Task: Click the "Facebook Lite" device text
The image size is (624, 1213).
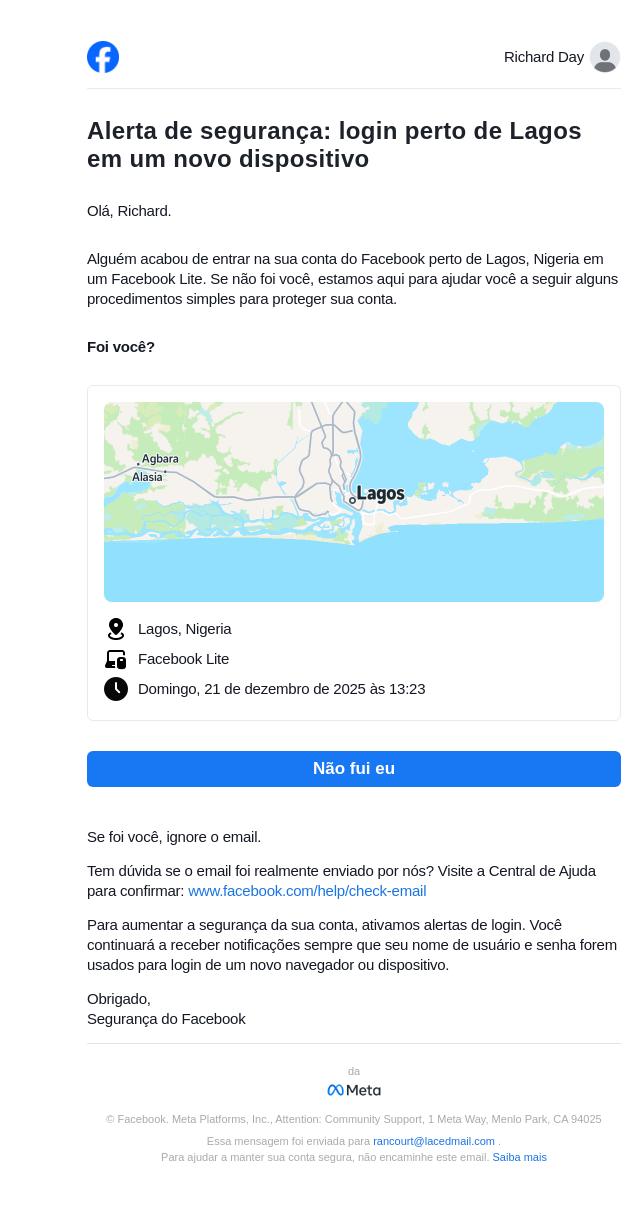Action: coord(184,659)
